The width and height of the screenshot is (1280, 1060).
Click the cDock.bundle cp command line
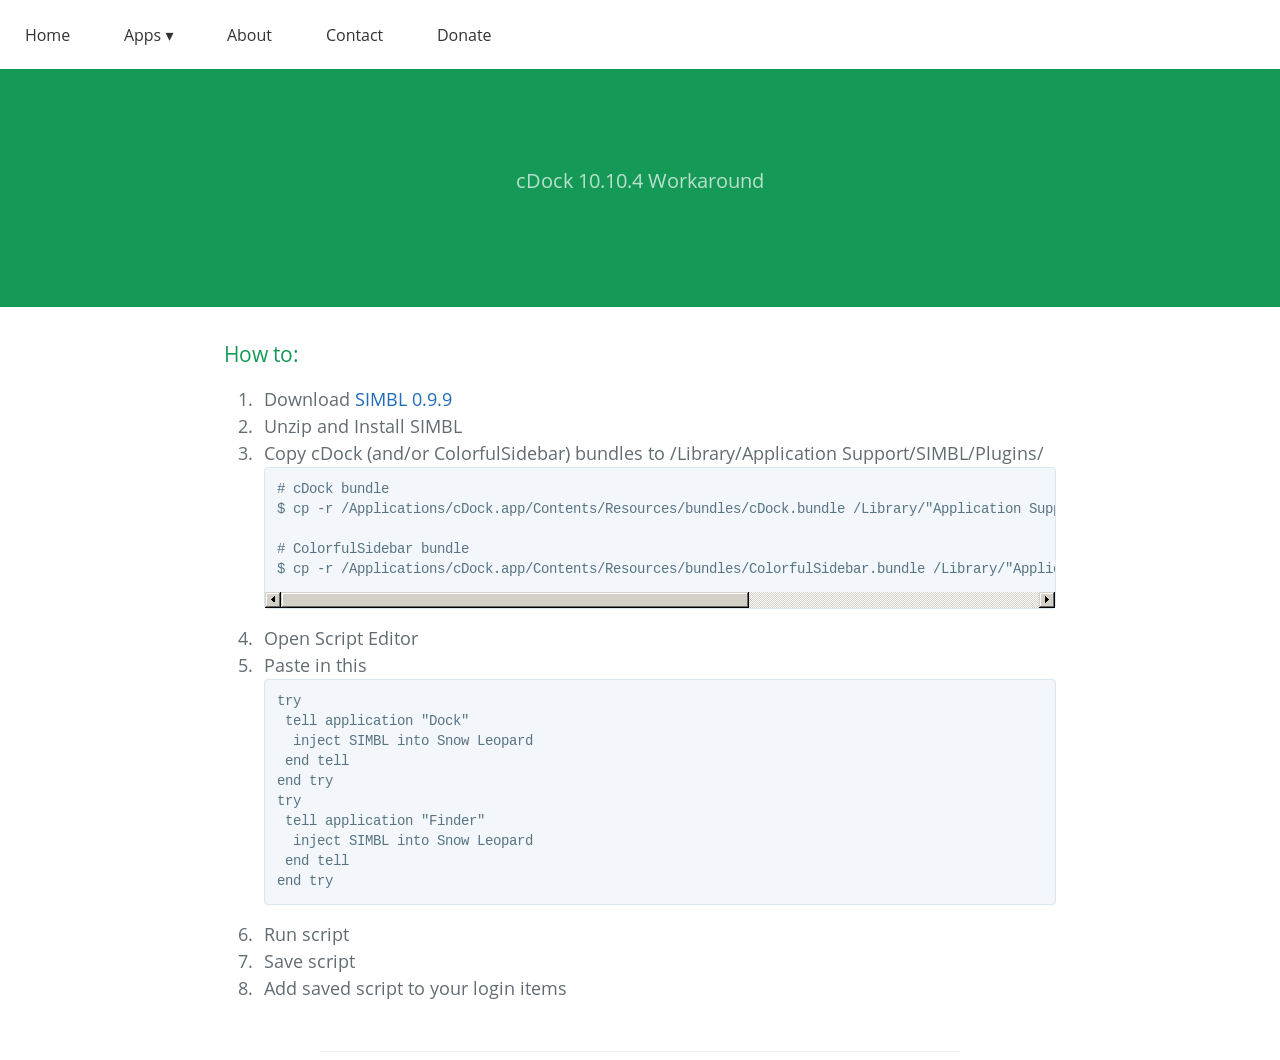666,509
